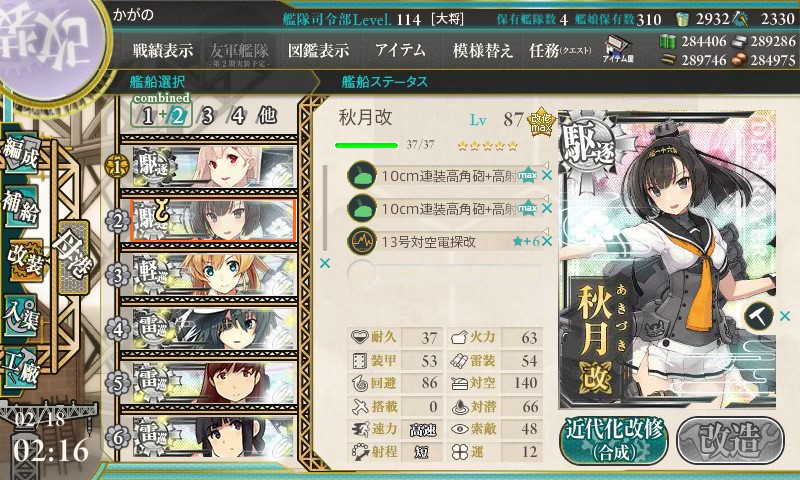Image resolution: width=800 pixels, height=480 pixels.
Task: Open the 他 other ships tab
Action: point(267,116)
